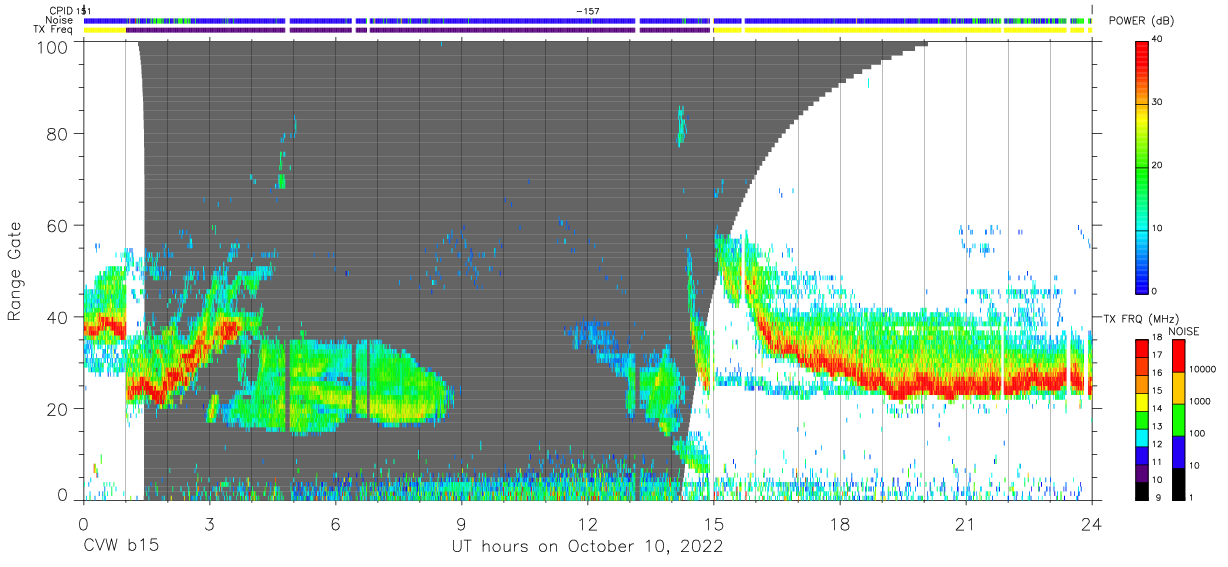This screenshot has height=567, width=1228.
Task: Click the 15 tick label on UT hours axis
Action: (713, 523)
